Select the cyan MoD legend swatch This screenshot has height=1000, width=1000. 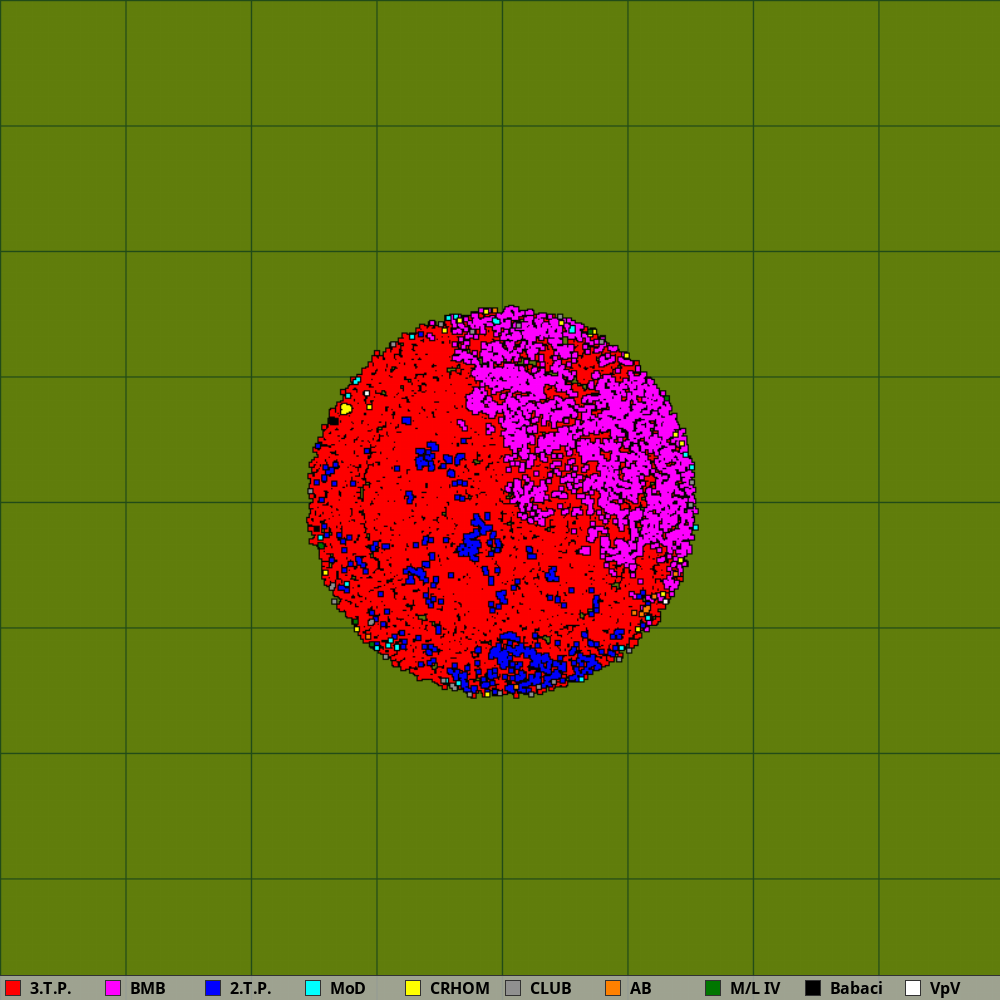pos(313,988)
